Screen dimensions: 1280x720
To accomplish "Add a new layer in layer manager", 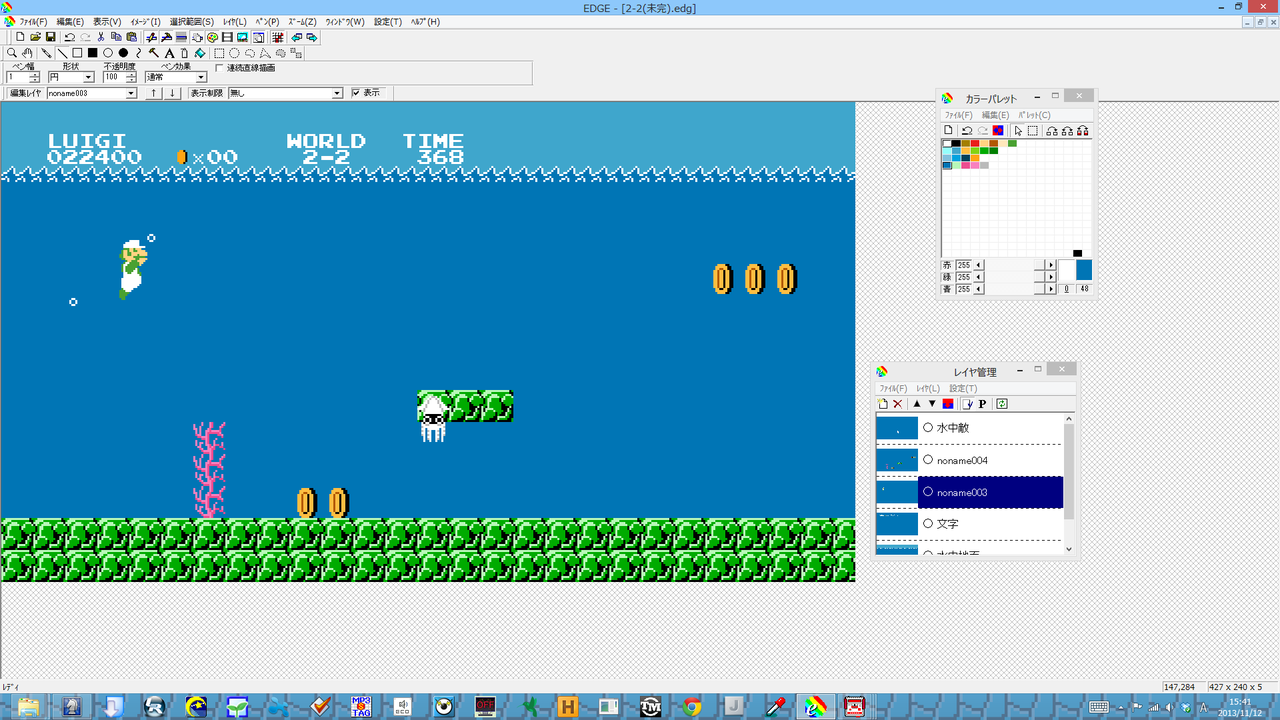I will 883,404.
